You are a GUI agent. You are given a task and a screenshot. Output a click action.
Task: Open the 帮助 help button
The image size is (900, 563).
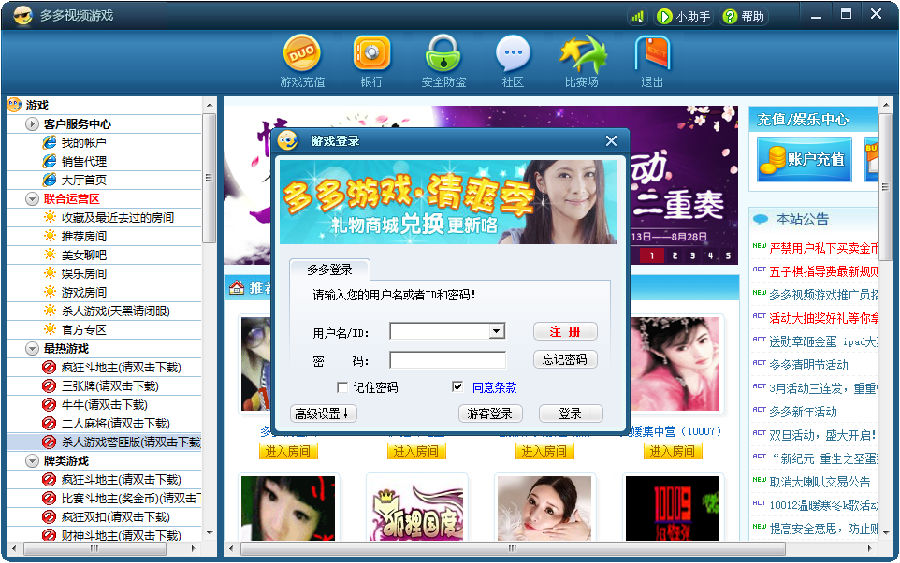(x=744, y=16)
